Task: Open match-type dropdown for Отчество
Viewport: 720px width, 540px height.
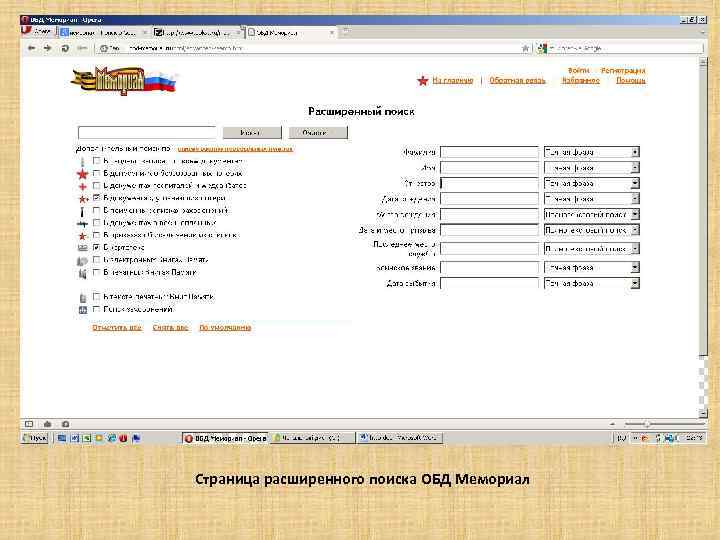Action: coord(591,184)
